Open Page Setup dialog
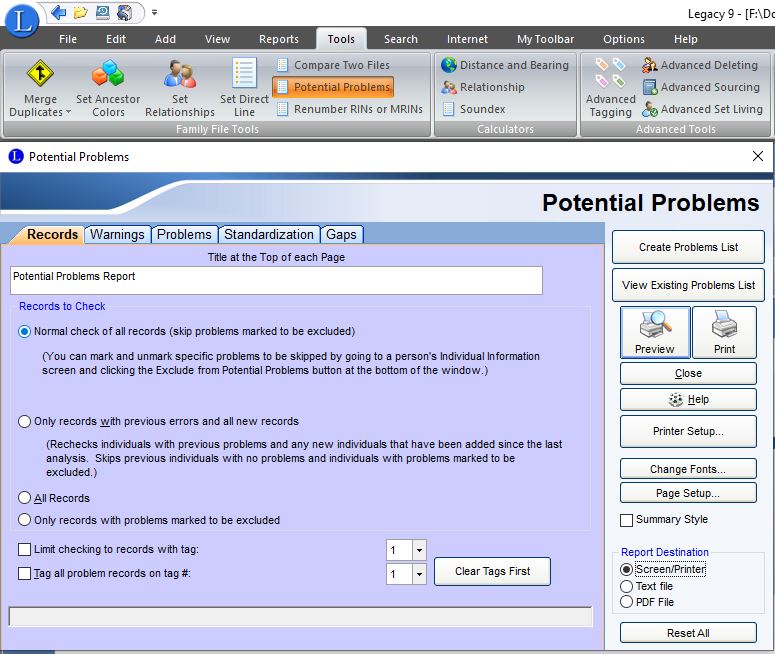775x654 pixels. [688, 493]
